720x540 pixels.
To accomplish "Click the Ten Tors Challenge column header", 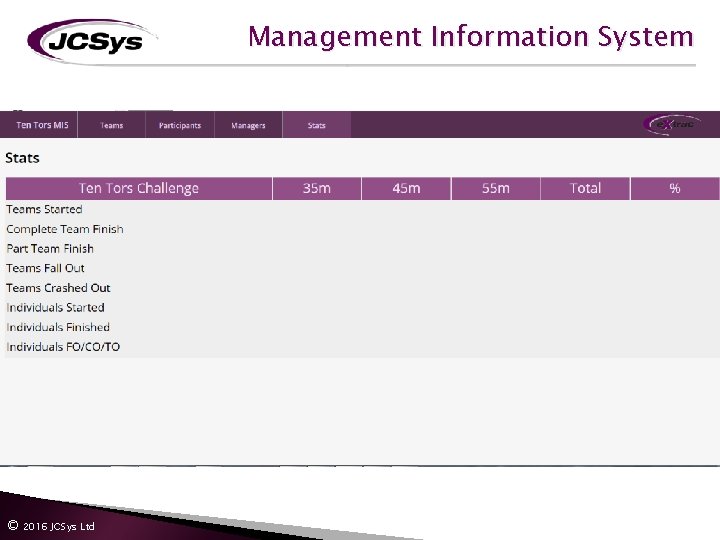I will pos(139,188).
